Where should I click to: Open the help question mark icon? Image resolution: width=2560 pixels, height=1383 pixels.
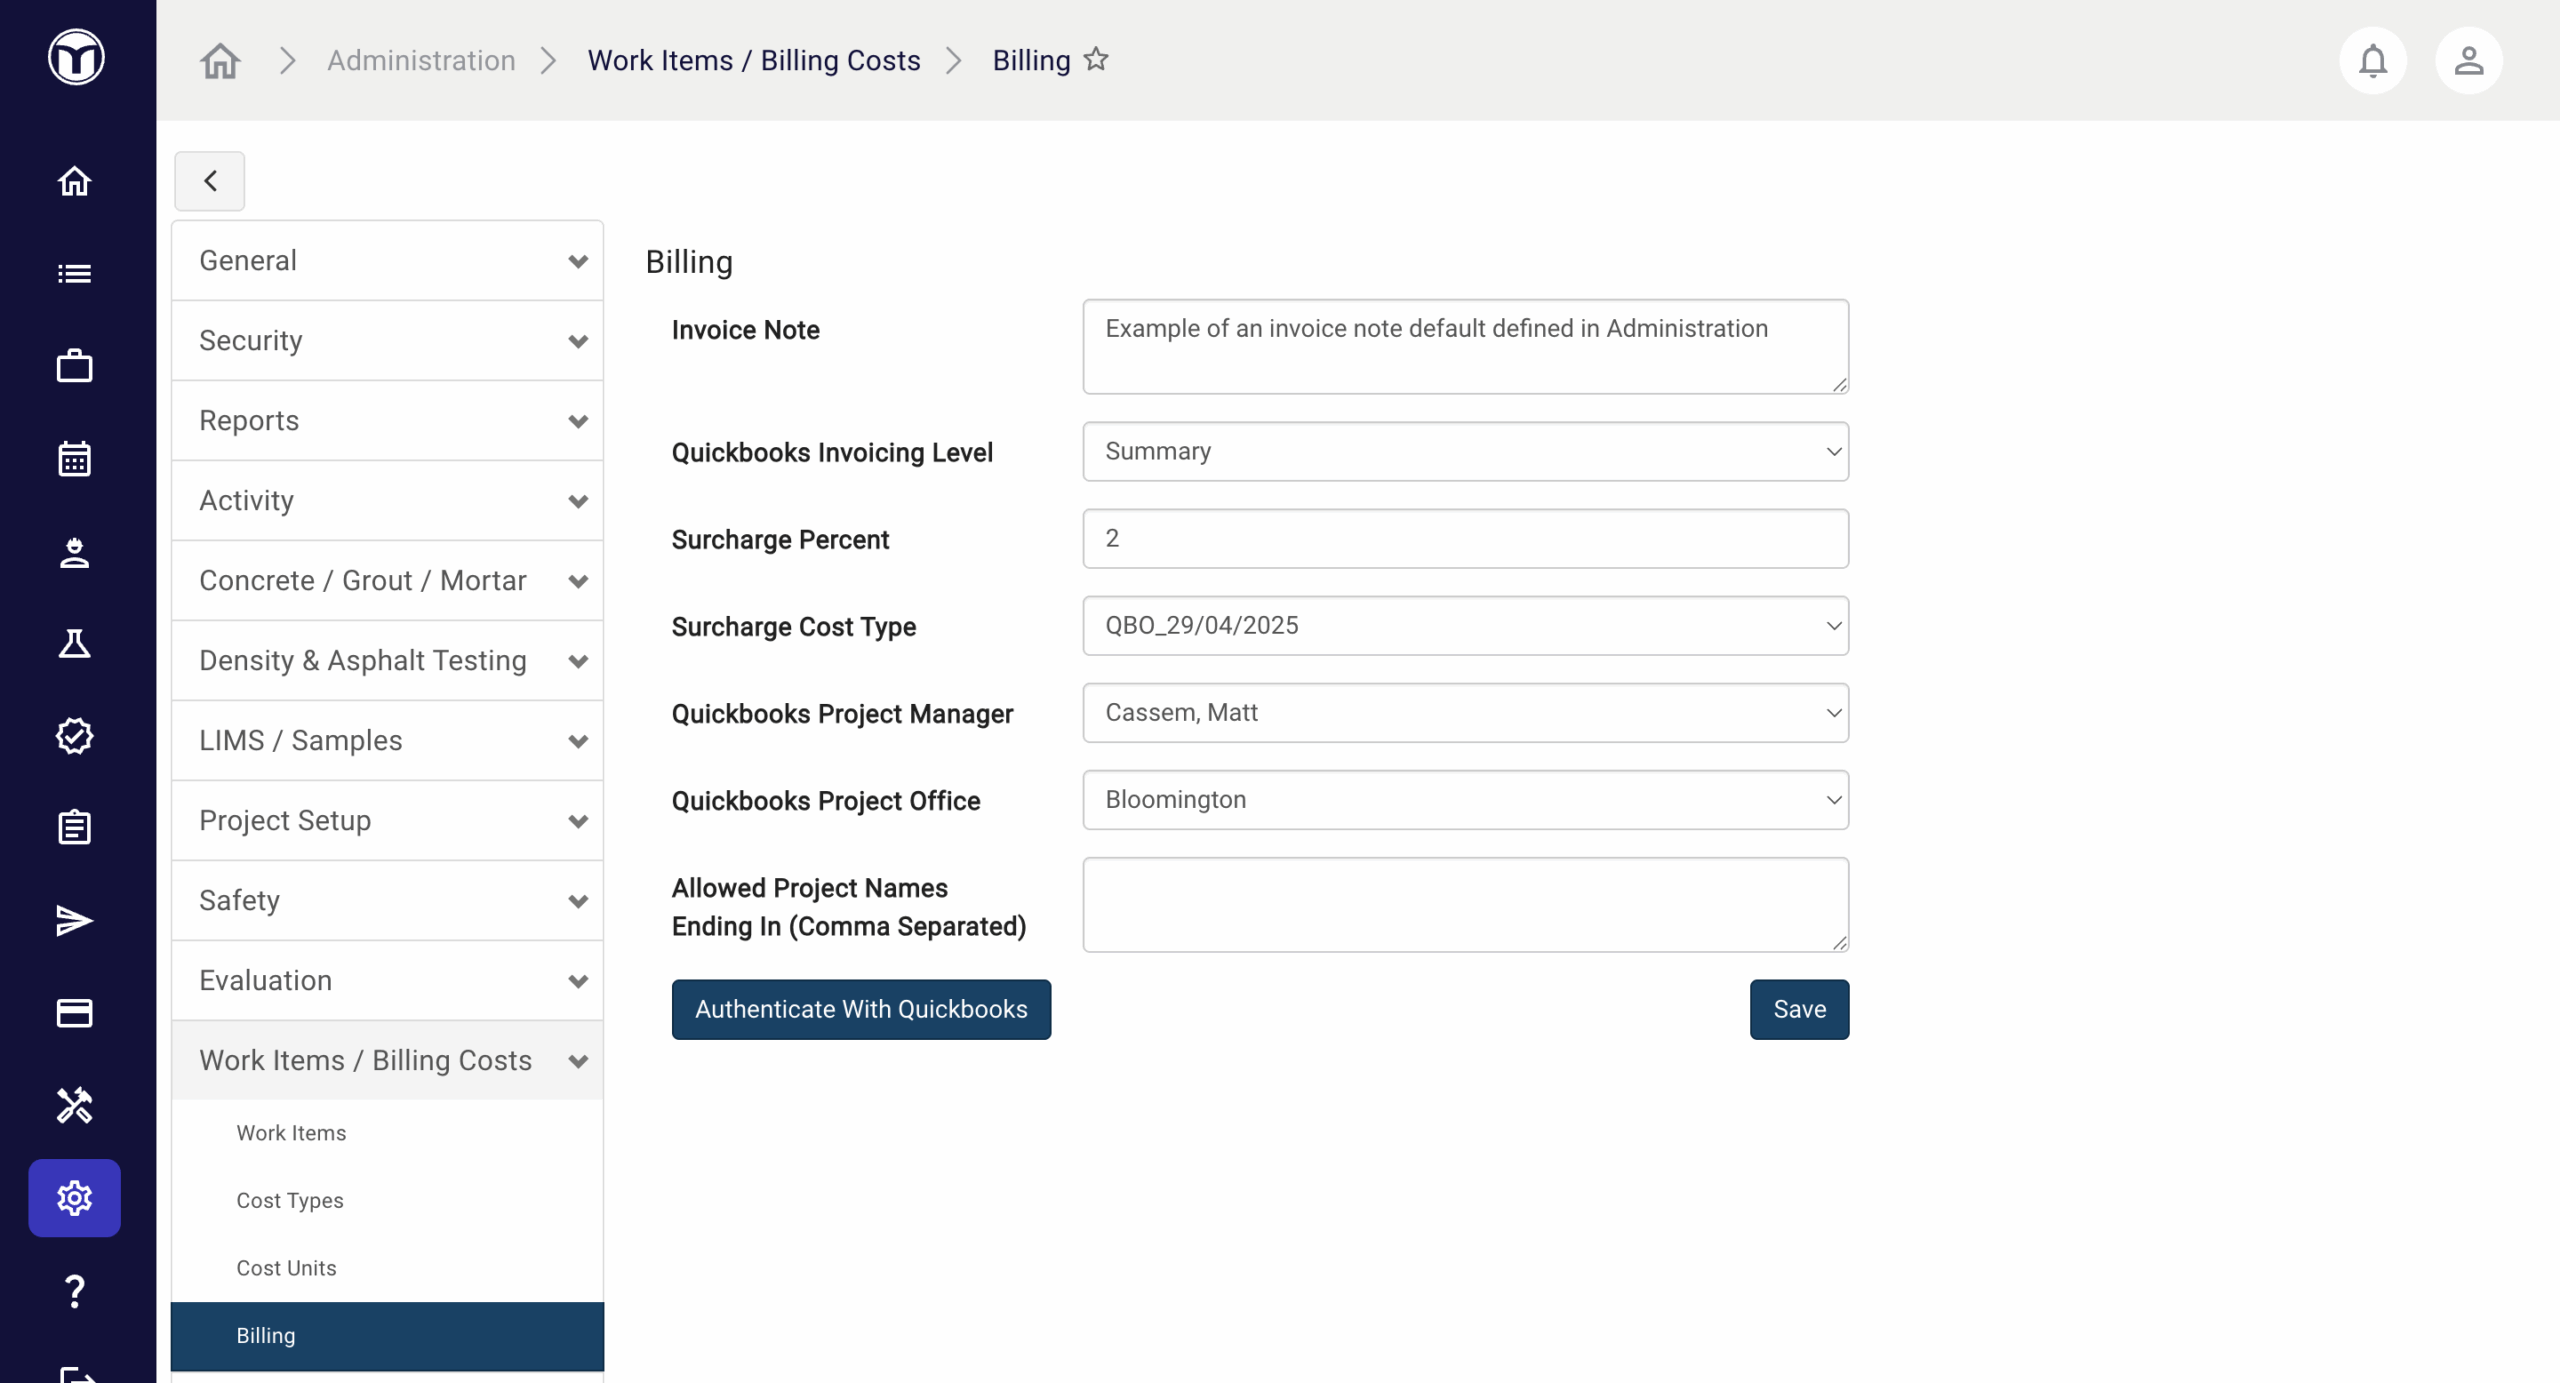pyautogui.click(x=74, y=1291)
